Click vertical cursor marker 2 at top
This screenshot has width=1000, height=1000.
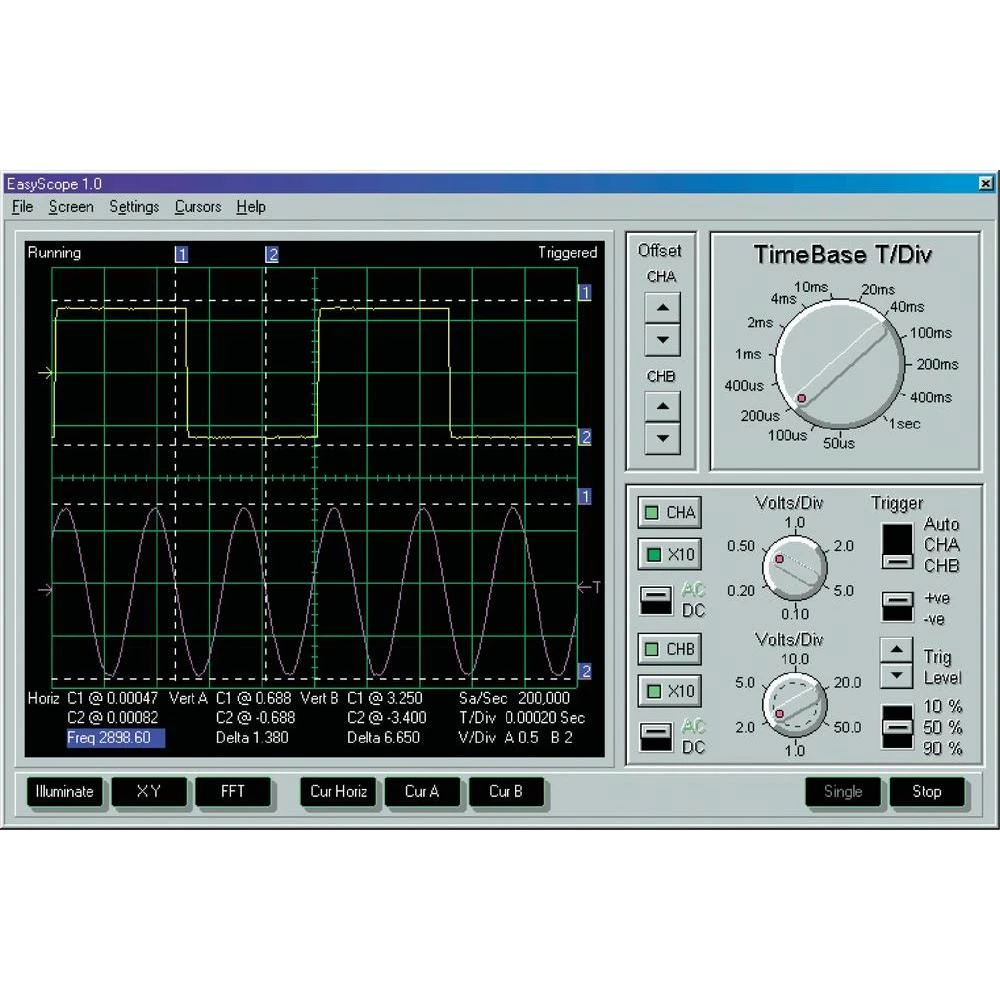click(271, 254)
